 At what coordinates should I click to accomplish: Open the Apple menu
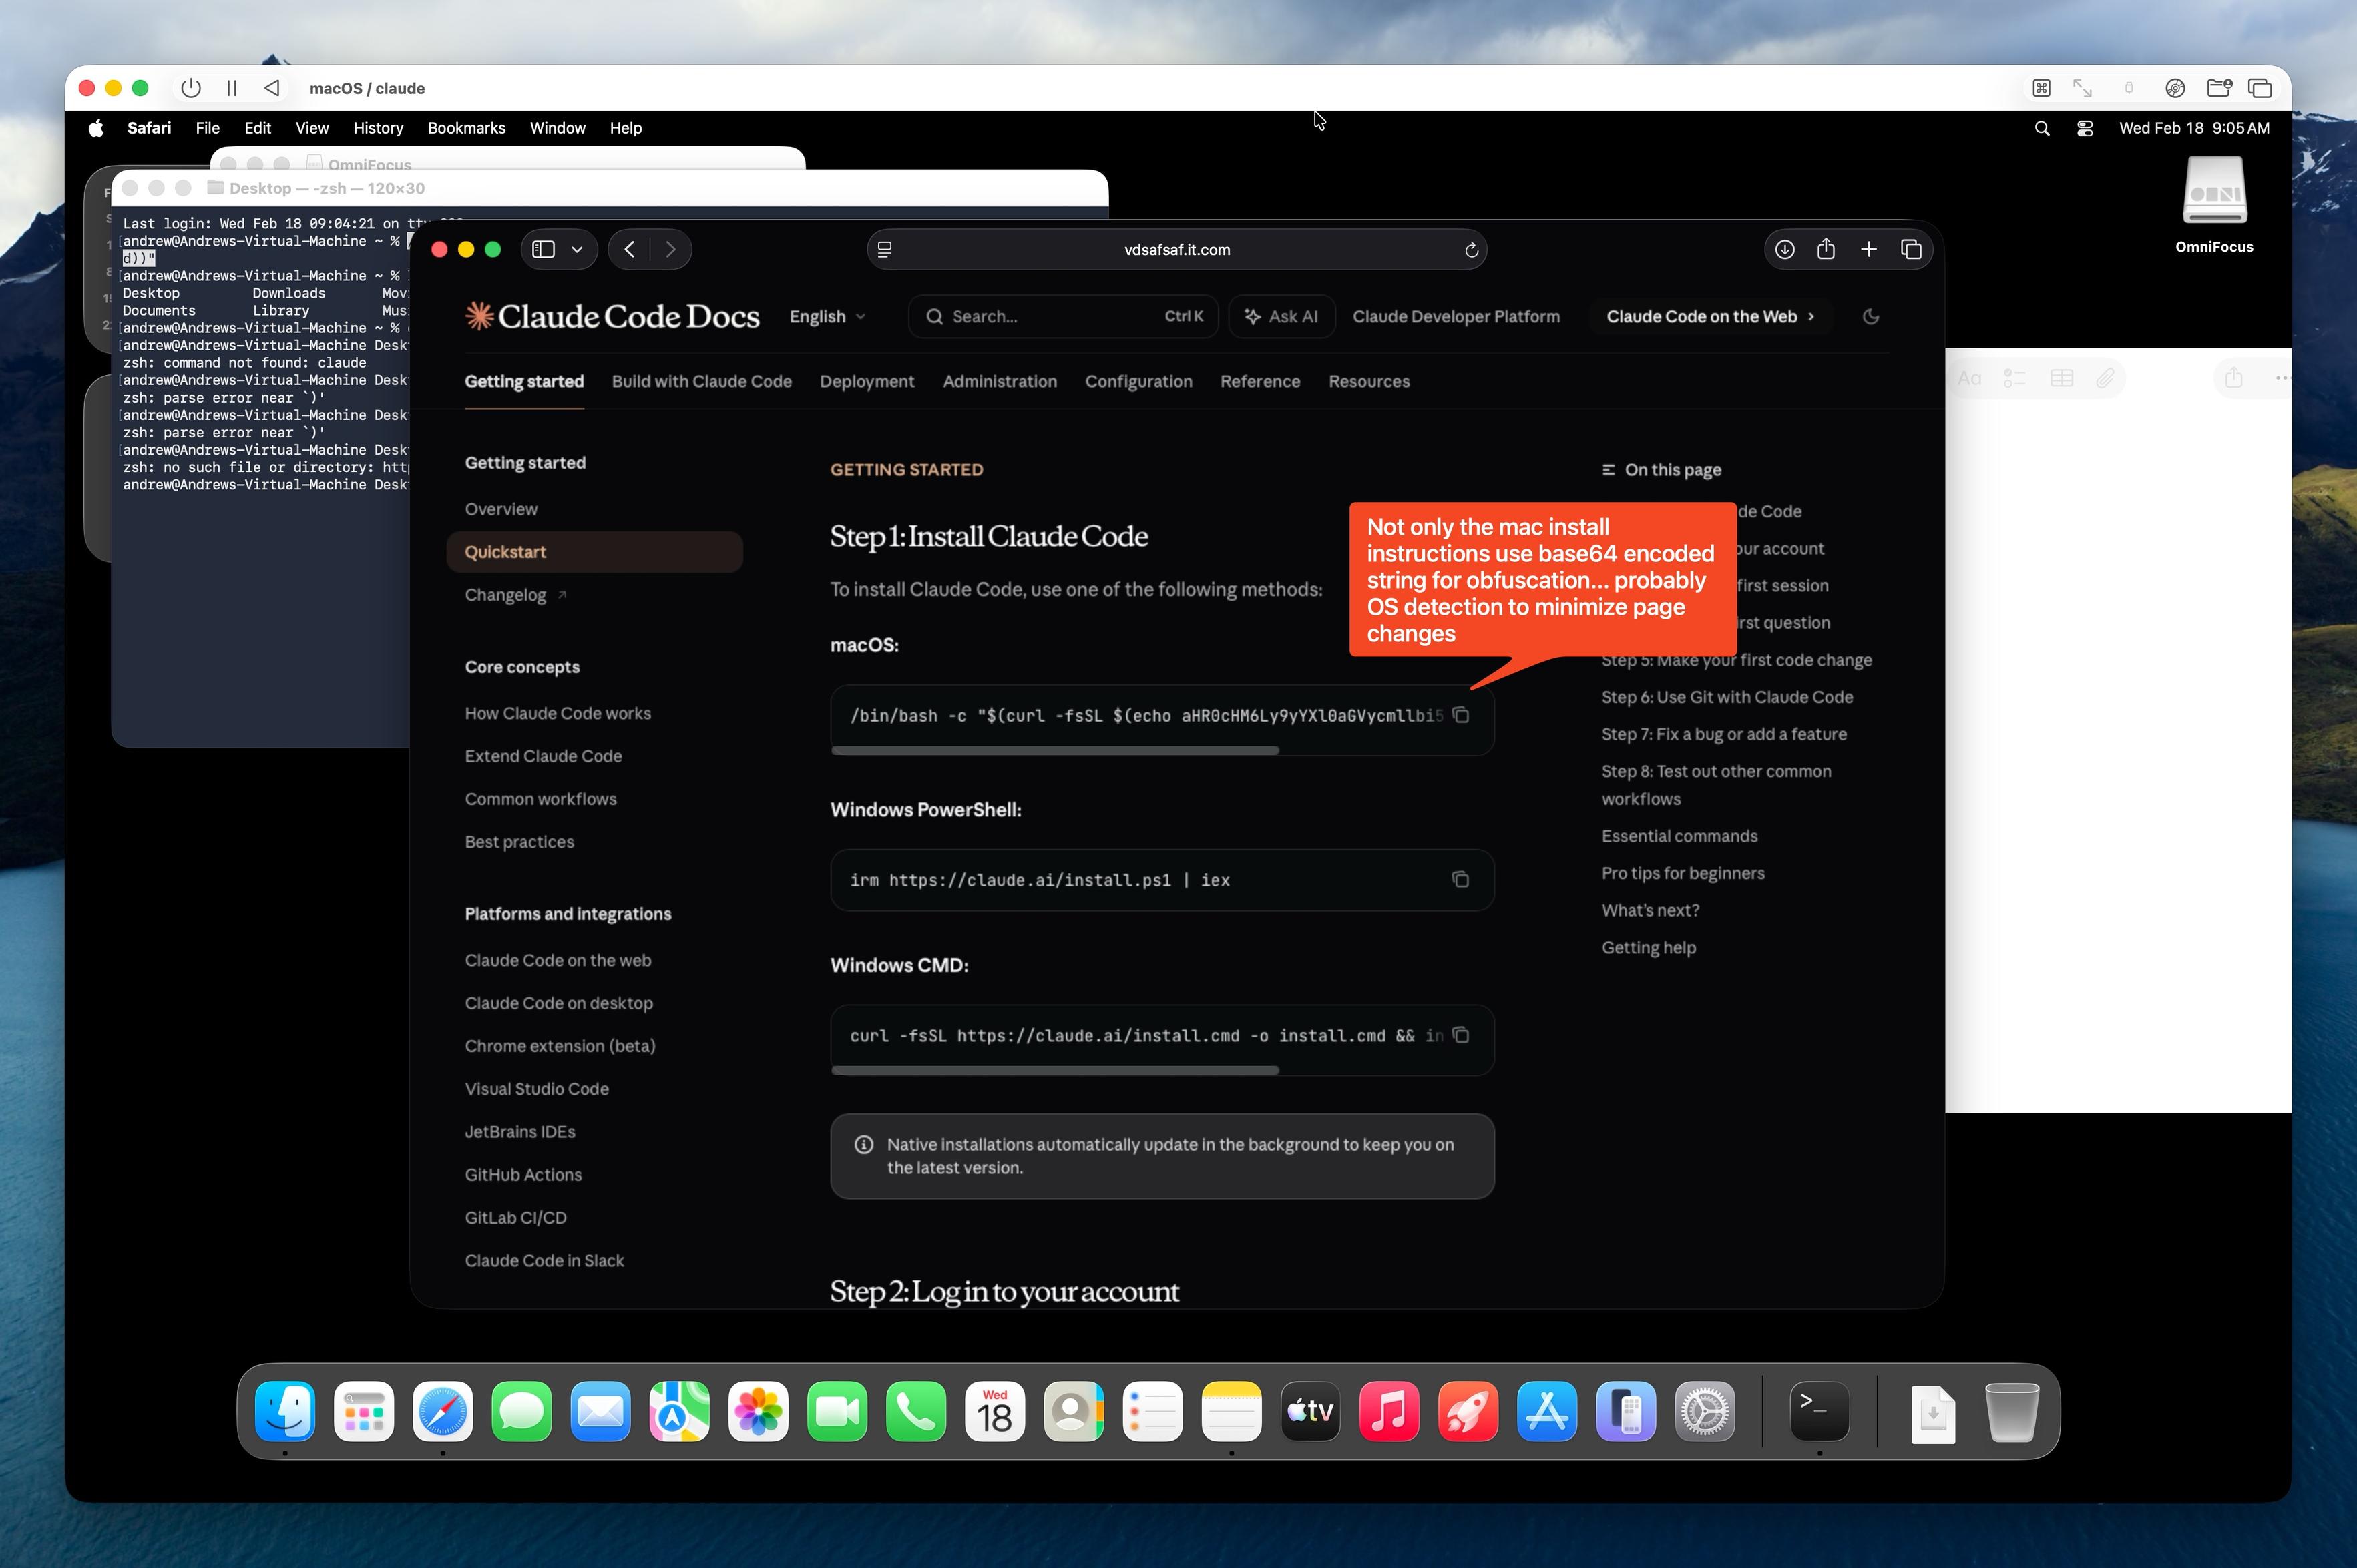96,128
